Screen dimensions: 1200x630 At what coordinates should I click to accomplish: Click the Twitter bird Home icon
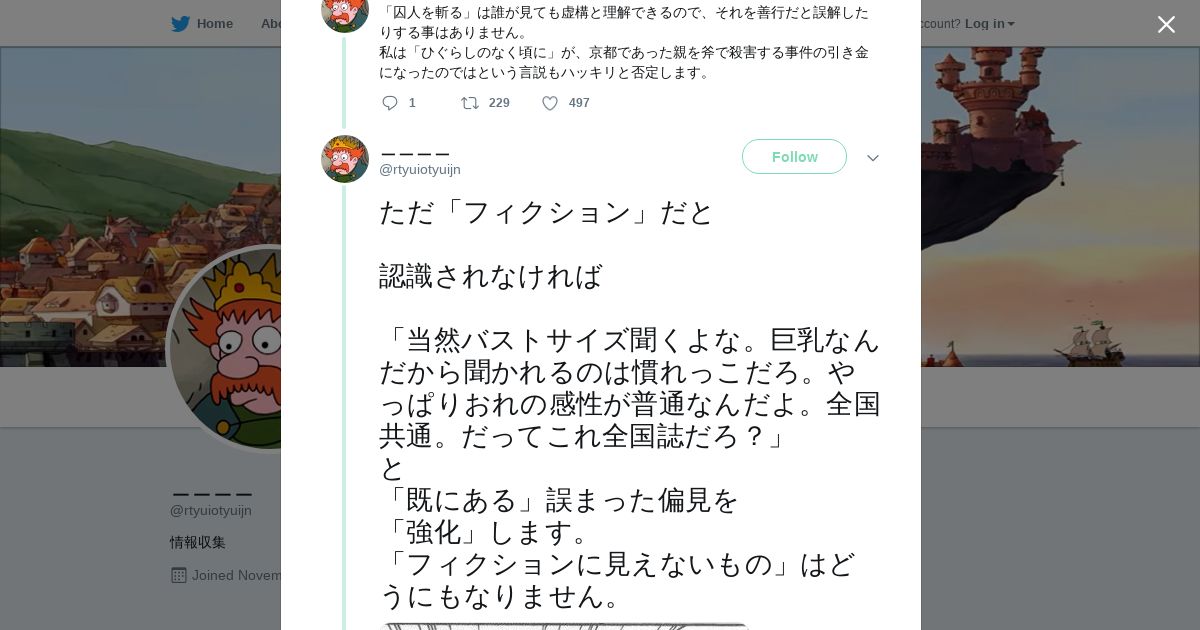(x=180, y=24)
